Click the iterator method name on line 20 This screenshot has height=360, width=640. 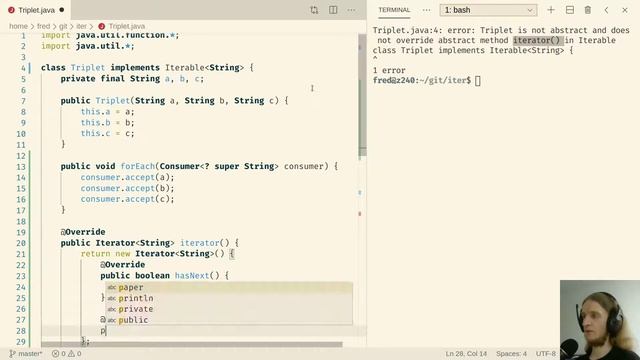pyautogui.click(x=200, y=243)
